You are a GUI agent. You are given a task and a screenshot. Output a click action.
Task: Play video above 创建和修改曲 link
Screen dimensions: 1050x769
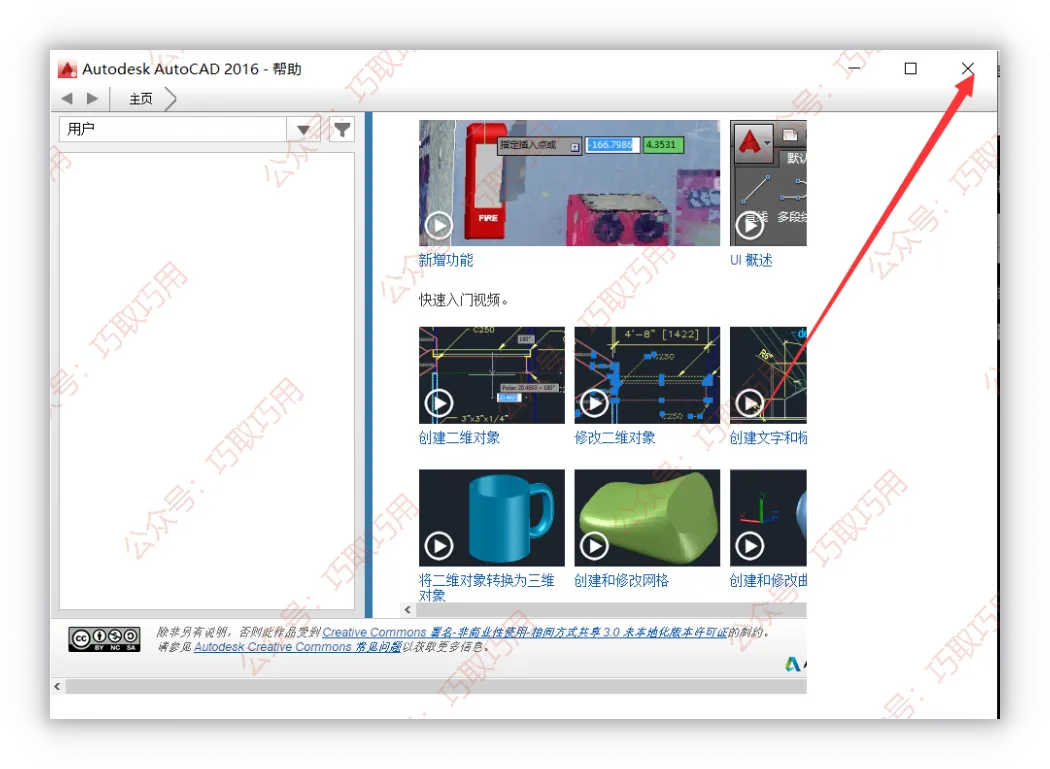768,518
